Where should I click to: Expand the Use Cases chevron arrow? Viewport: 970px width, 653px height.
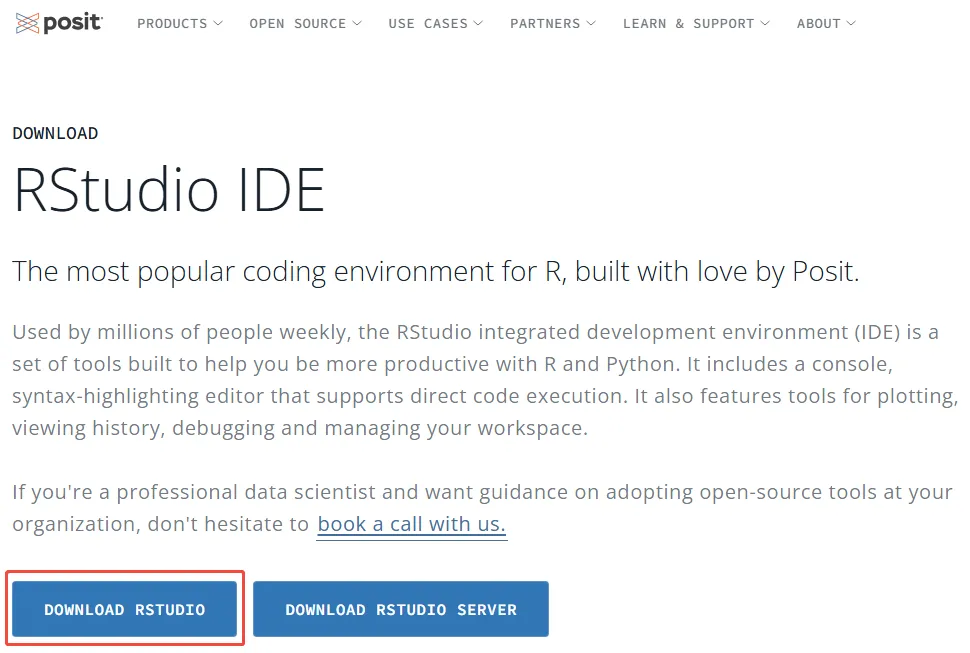point(478,23)
